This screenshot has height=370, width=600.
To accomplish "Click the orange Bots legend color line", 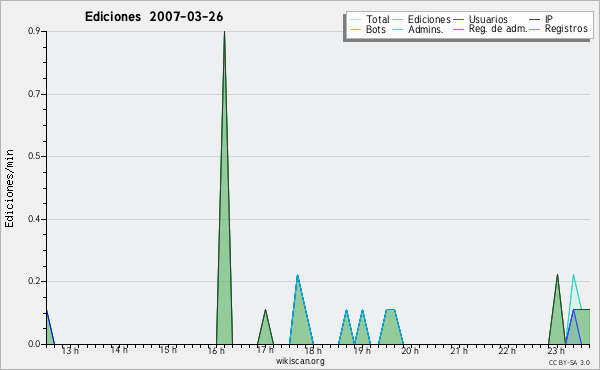I will [x=355, y=29].
